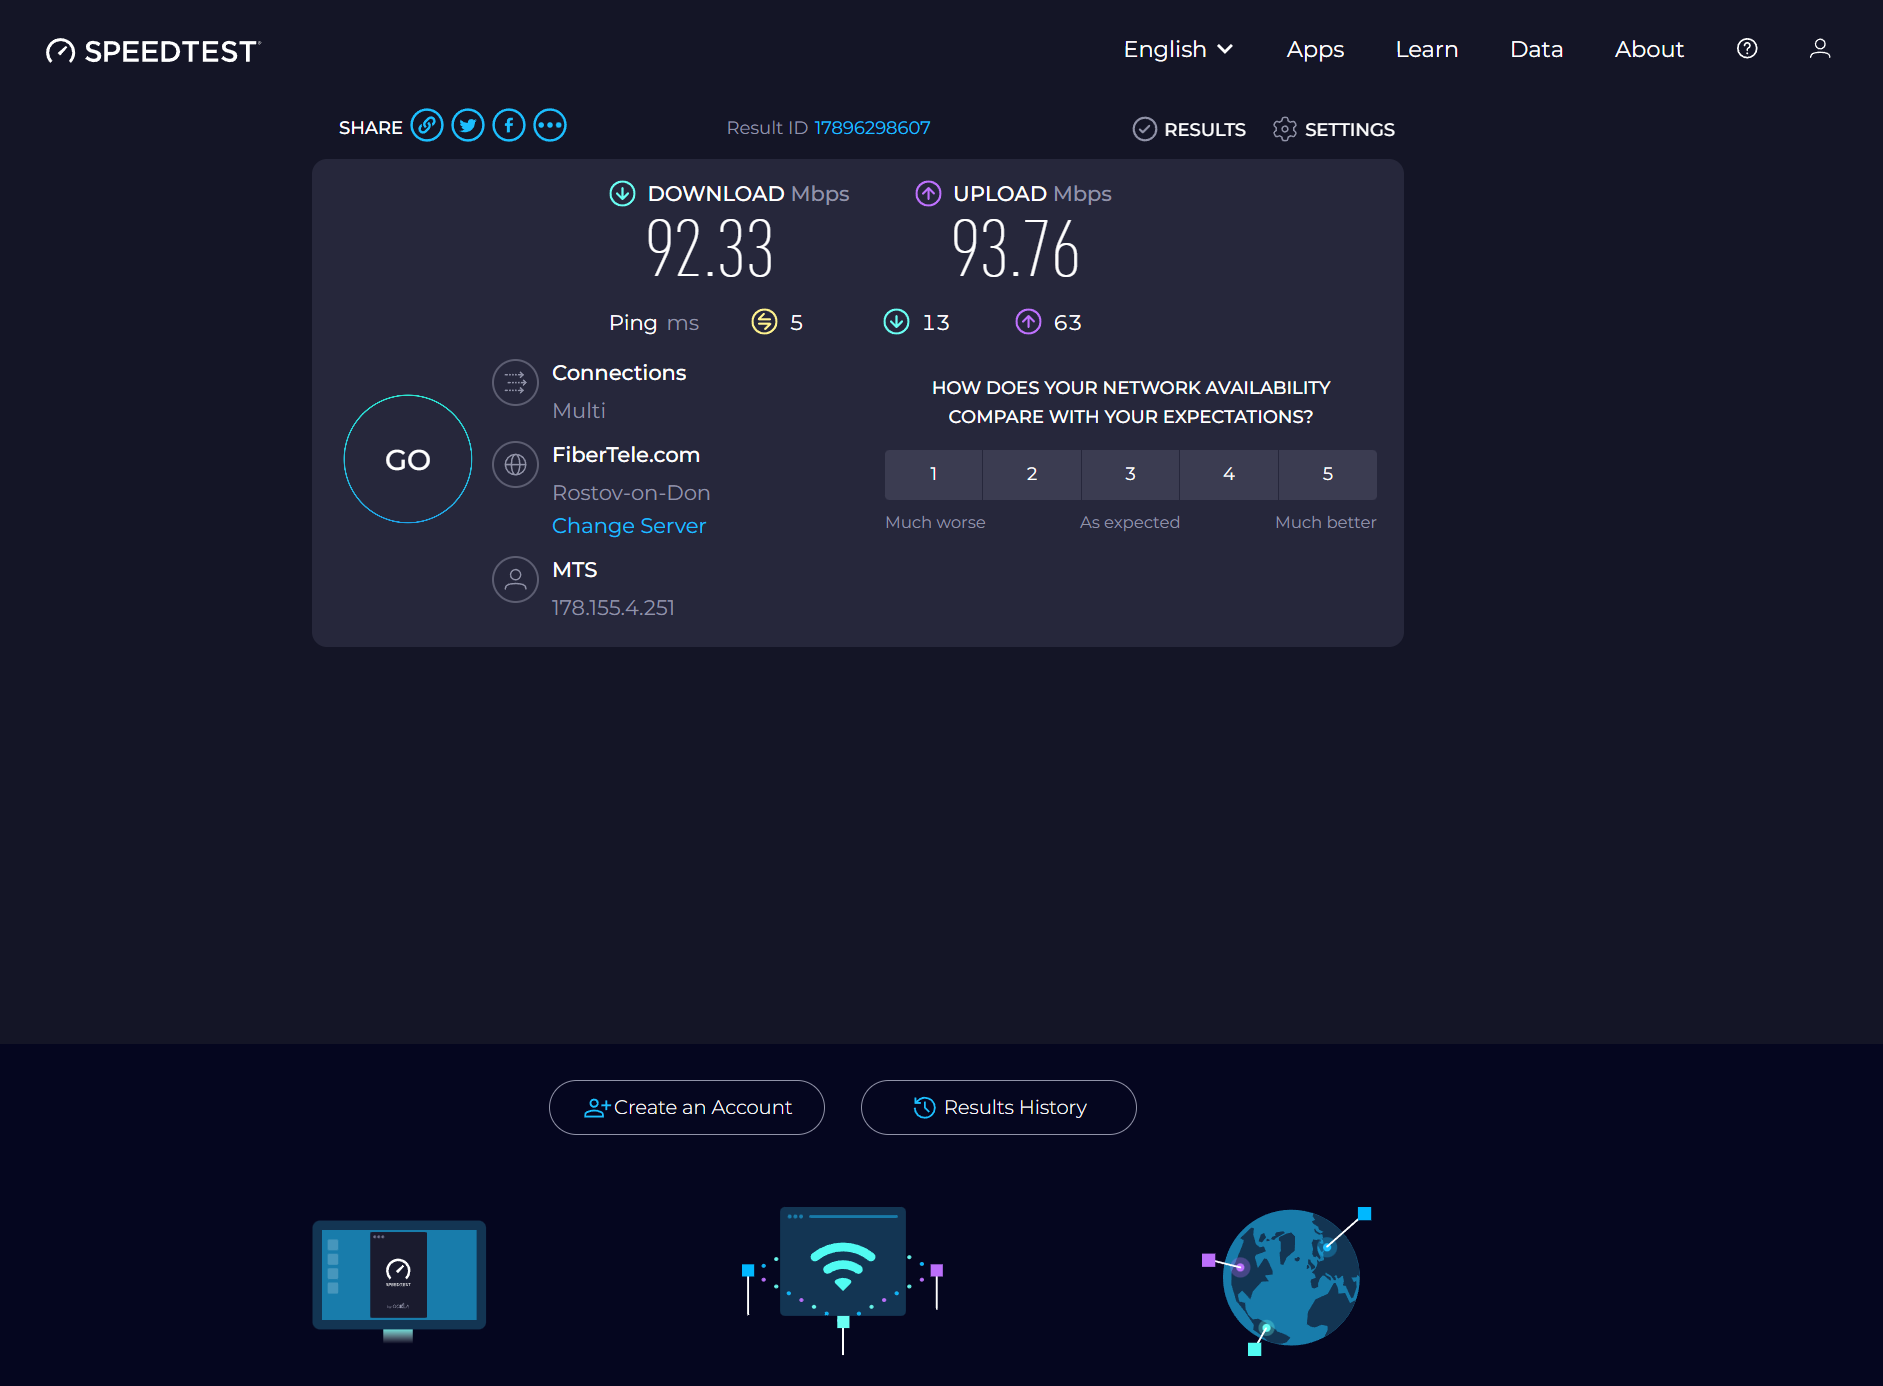Viewport: 1883px width, 1386px height.
Task: Rate network availability as 2
Action: 1032,474
